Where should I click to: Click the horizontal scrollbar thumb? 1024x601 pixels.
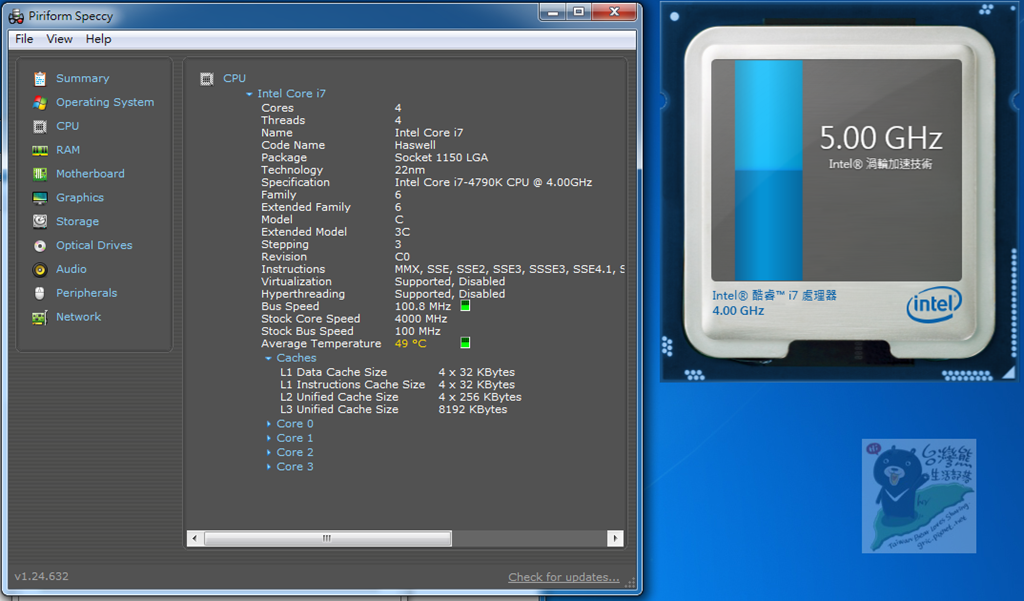(327, 538)
